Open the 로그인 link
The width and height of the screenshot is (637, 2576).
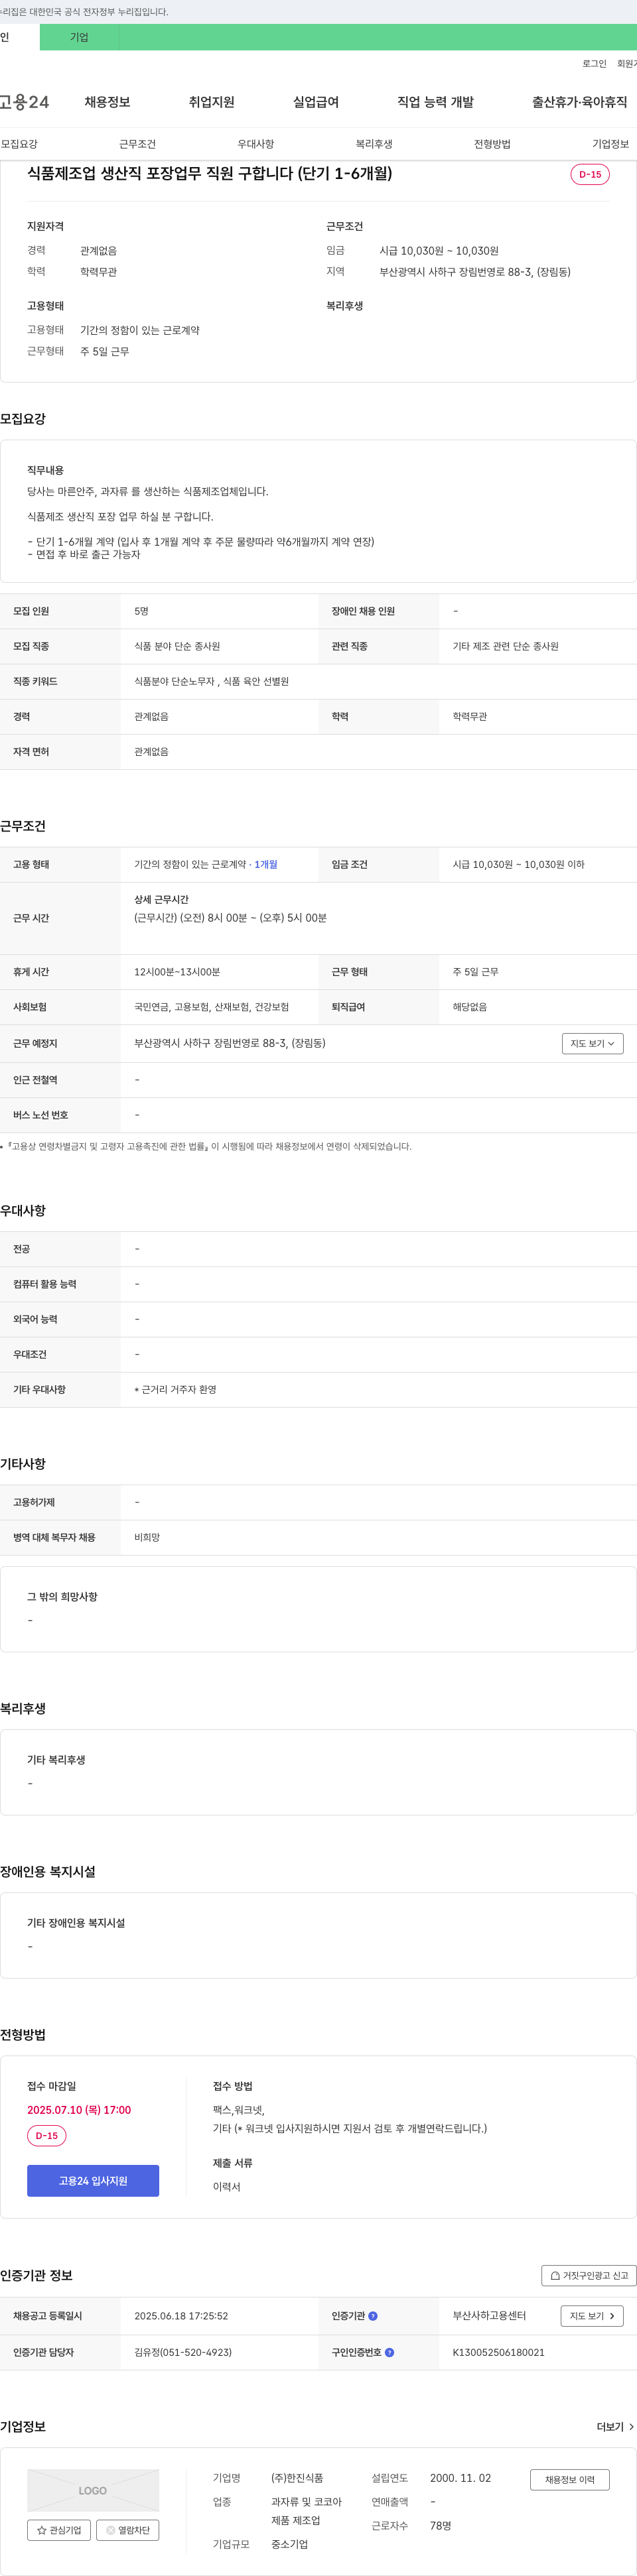coord(594,64)
